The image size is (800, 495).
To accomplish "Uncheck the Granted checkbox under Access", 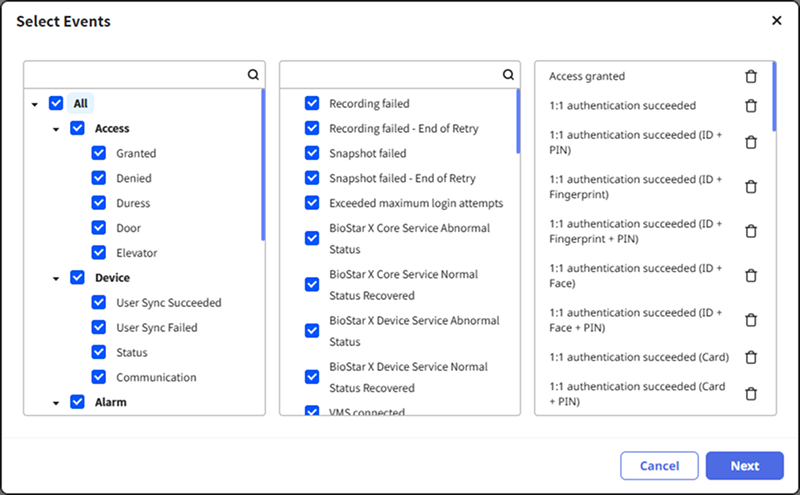I will click(x=99, y=153).
